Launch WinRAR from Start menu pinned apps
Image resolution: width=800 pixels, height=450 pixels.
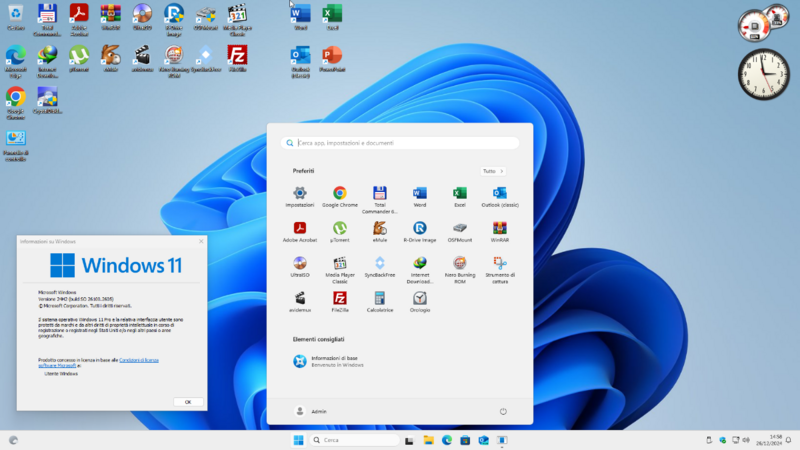[x=499, y=229]
